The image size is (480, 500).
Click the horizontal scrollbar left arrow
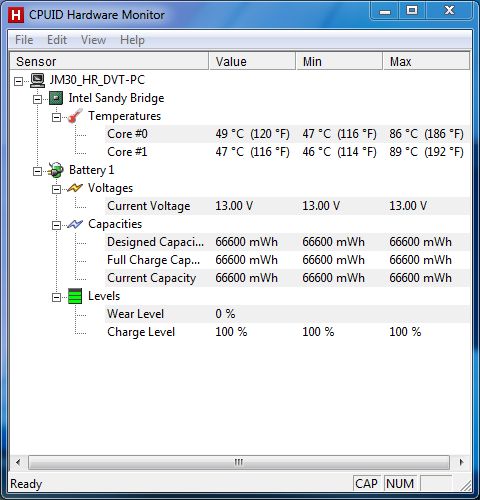click(x=18, y=462)
